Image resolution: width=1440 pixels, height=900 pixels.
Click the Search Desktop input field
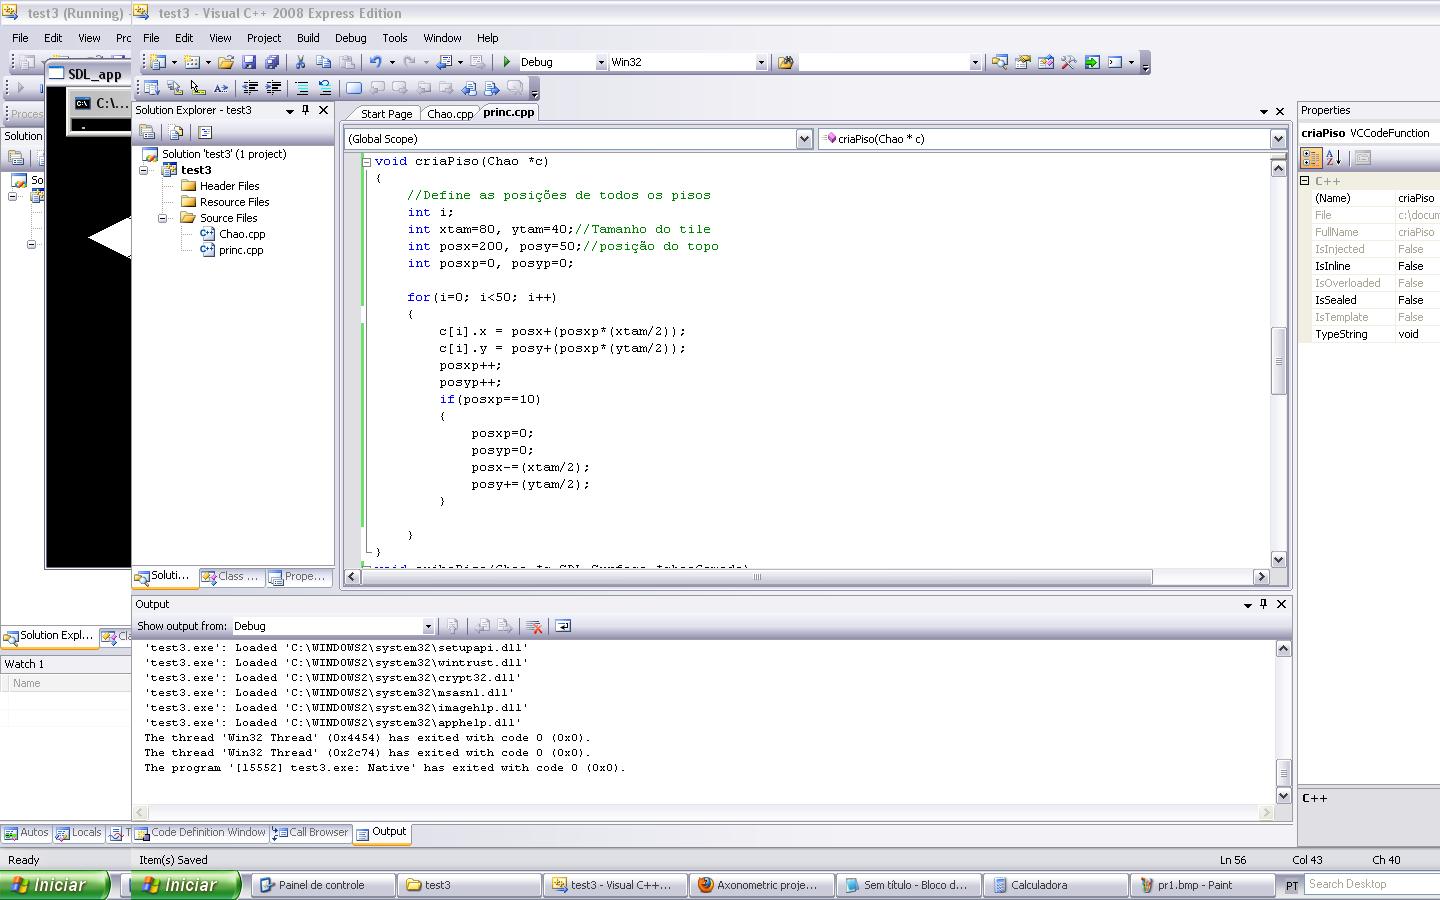pos(1372,884)
